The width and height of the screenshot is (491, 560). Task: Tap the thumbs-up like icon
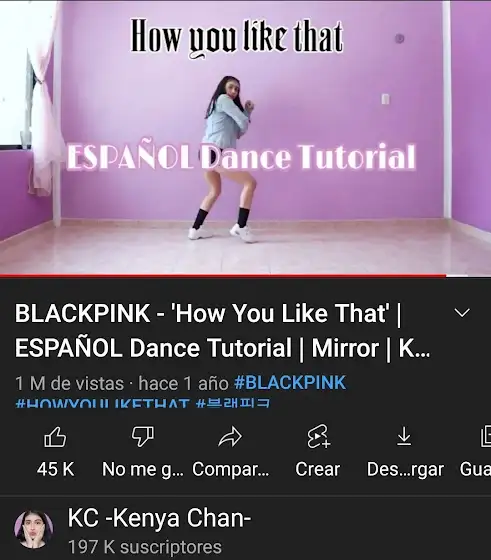[x=55, y=436]
